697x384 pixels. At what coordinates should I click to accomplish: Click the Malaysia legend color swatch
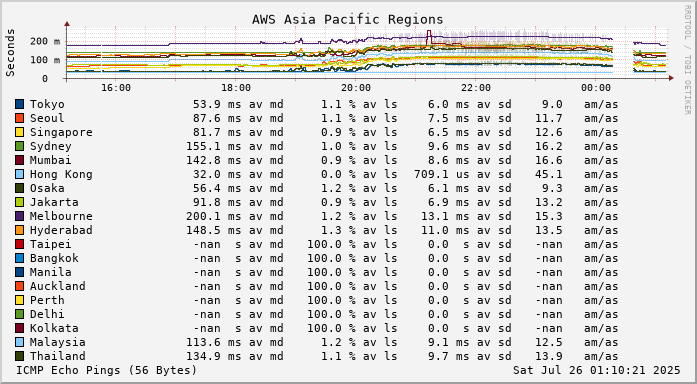pyautogui.click(x=20, y=342)
